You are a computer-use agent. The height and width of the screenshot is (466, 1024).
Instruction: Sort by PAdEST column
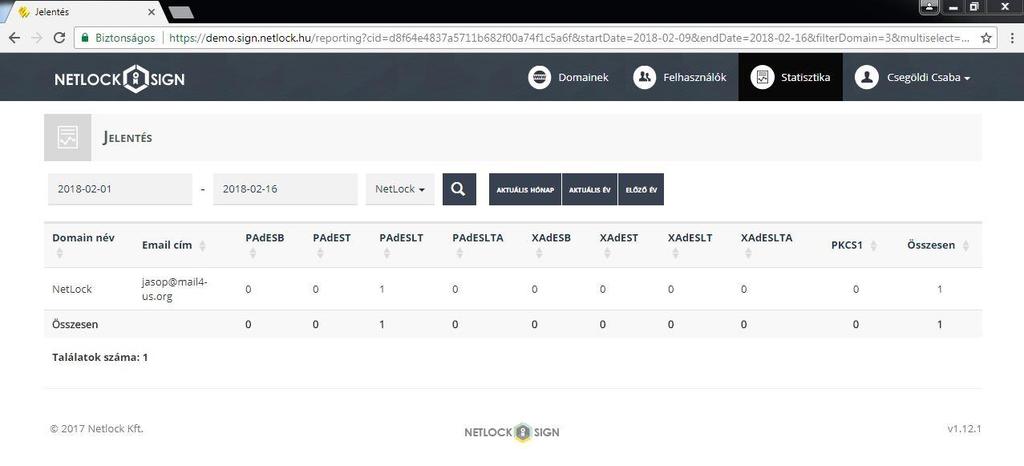(x=332, y=245)
